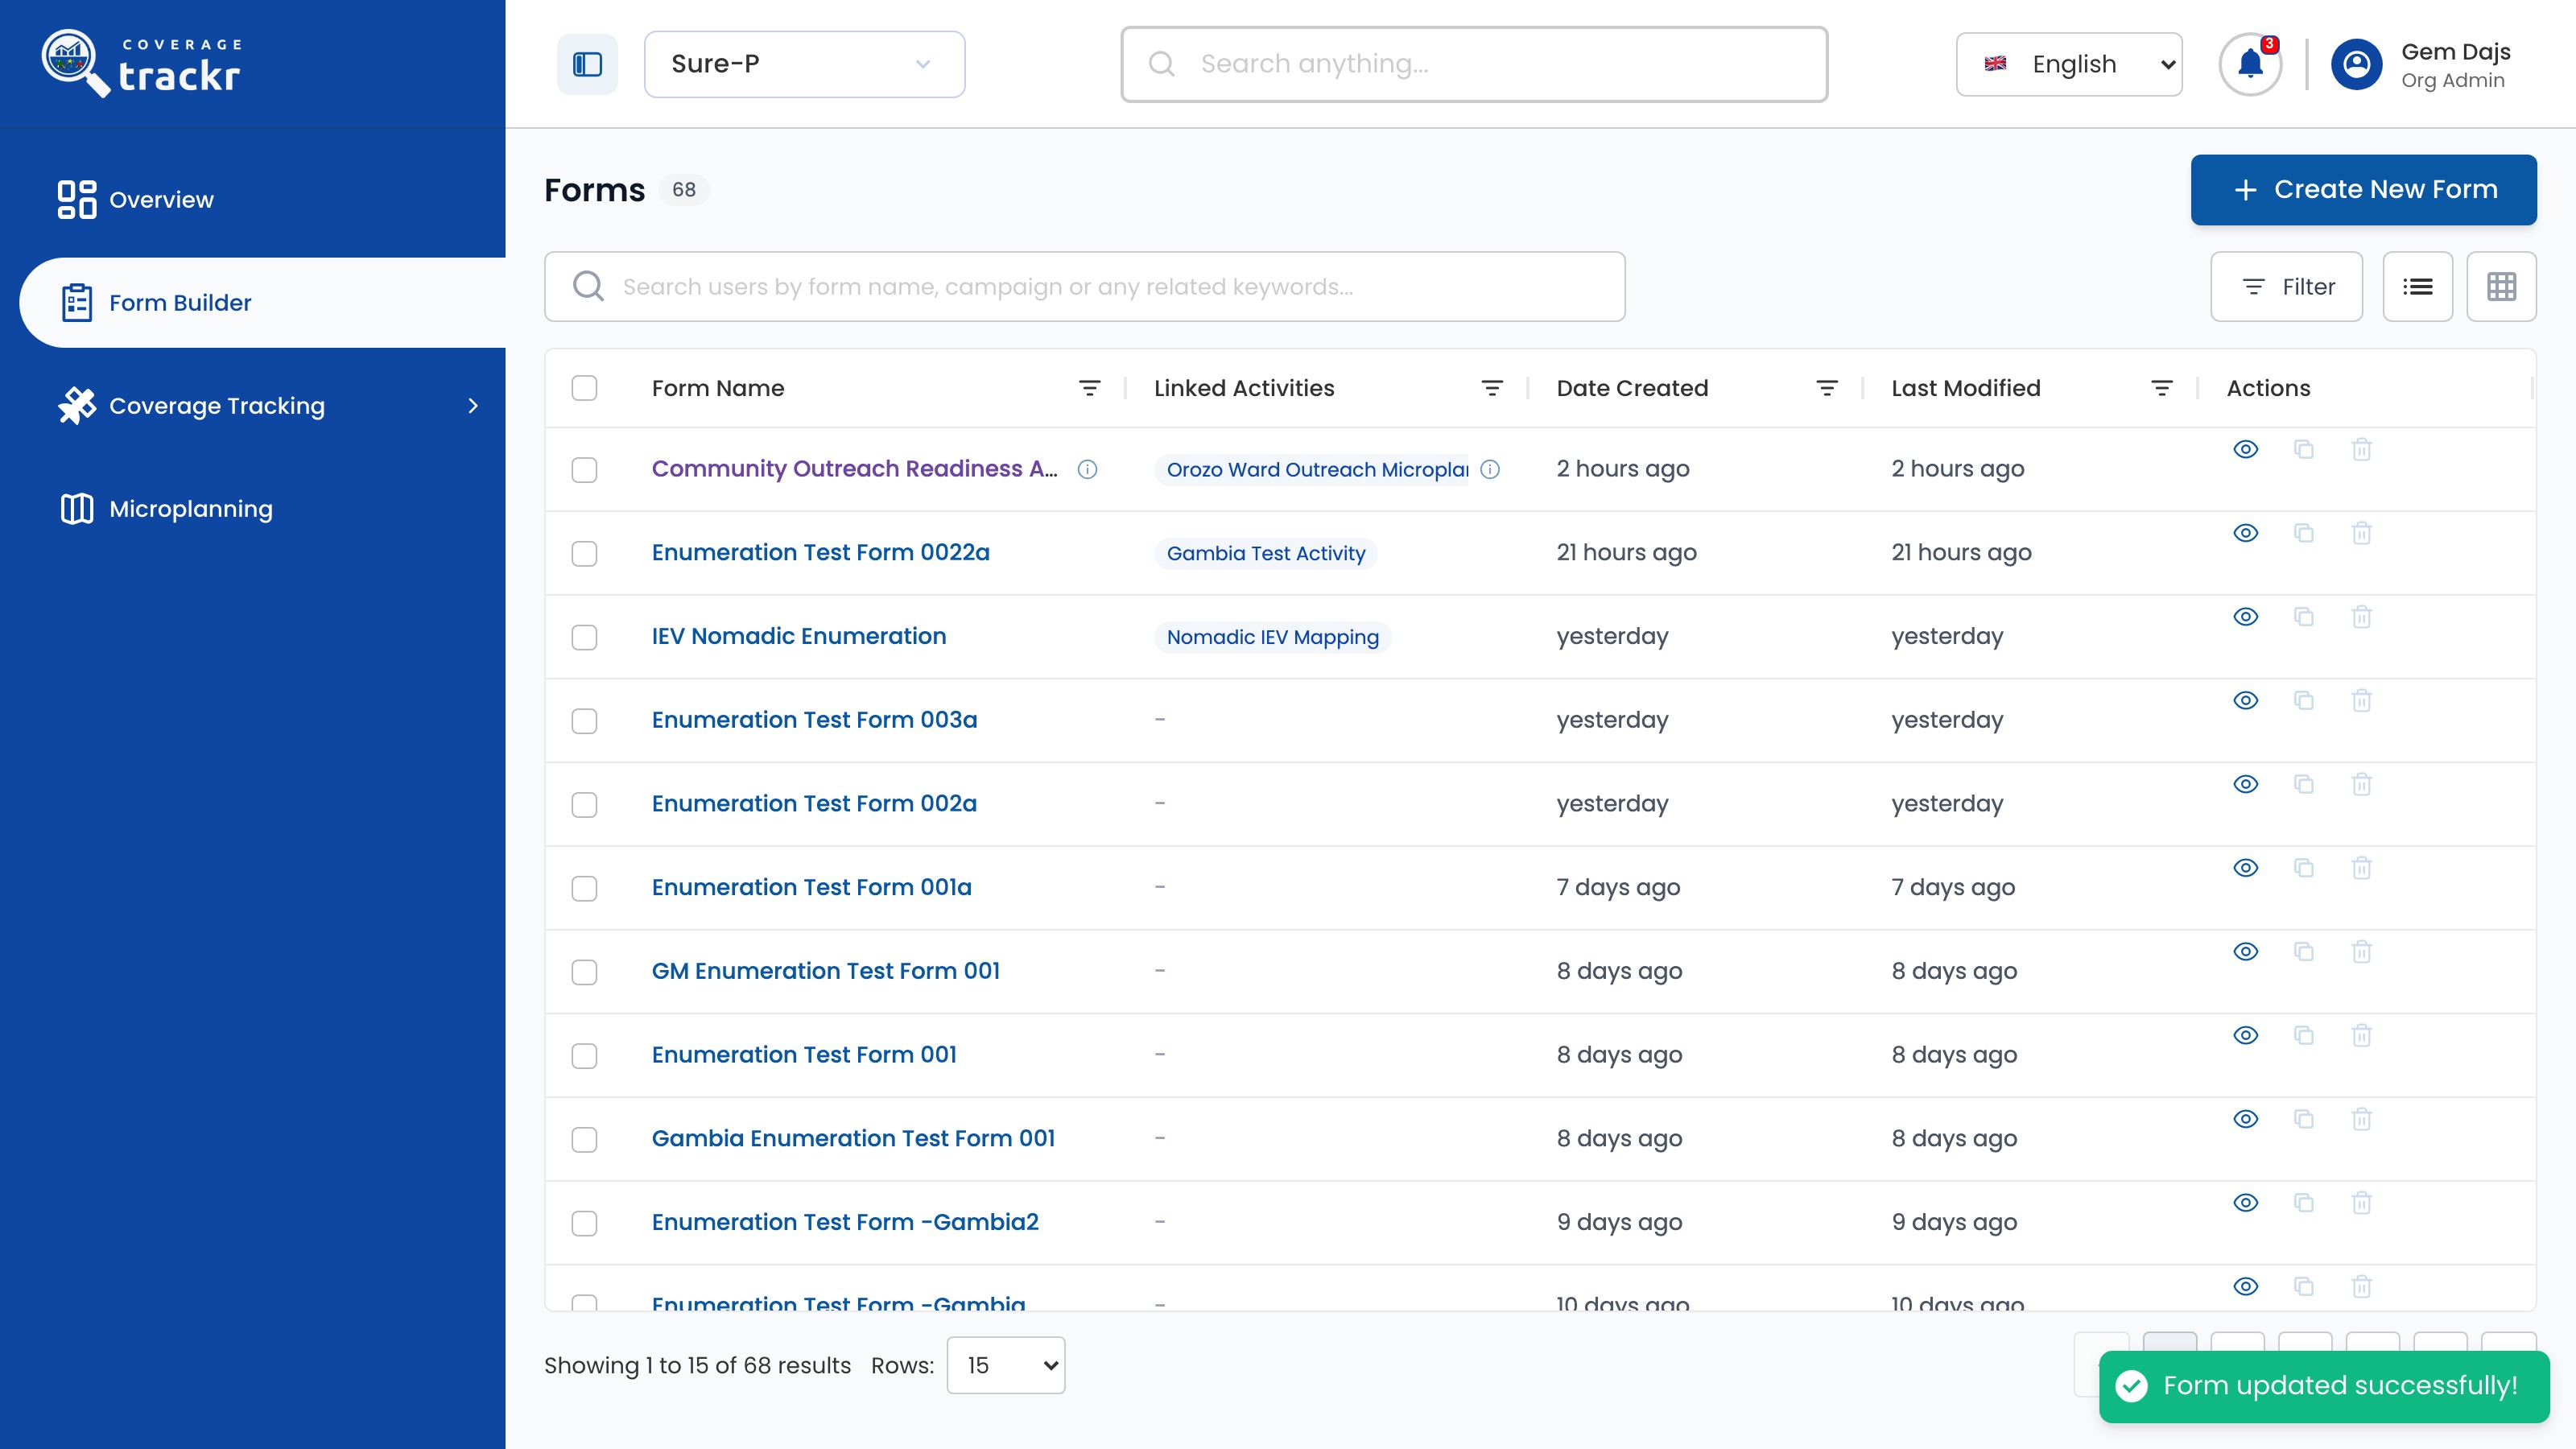This screenshot has width=2576, height=1449.
Task: Open the Filter button
Action: 2287,287
